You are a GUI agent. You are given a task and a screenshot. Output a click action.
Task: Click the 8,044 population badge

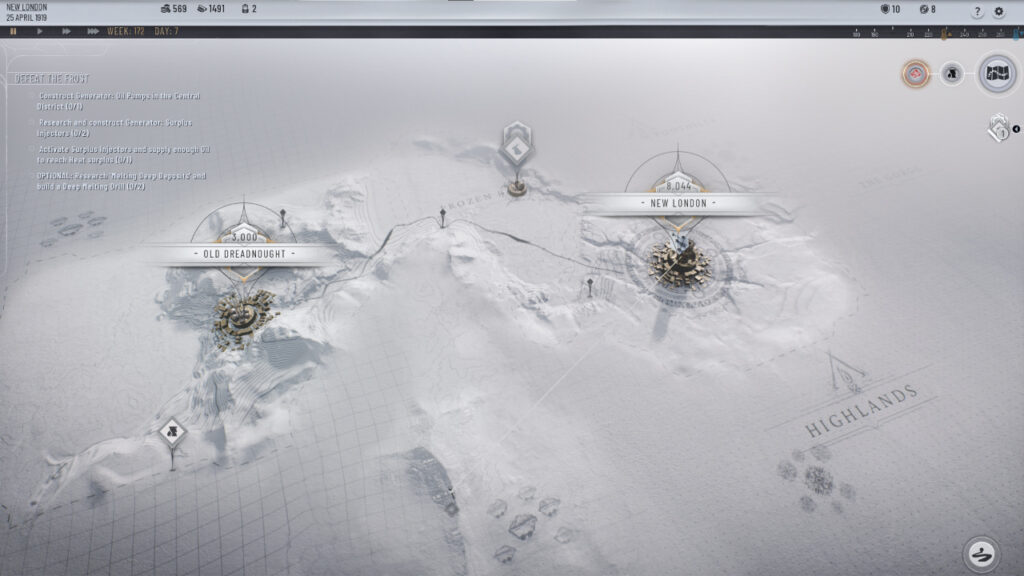pyautogui.click(x=679, y=185)
